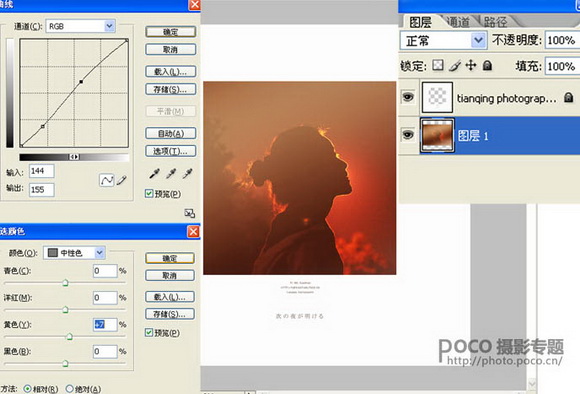
Task: Click the Auto button in Curves
Action: (x=171, y=133)
